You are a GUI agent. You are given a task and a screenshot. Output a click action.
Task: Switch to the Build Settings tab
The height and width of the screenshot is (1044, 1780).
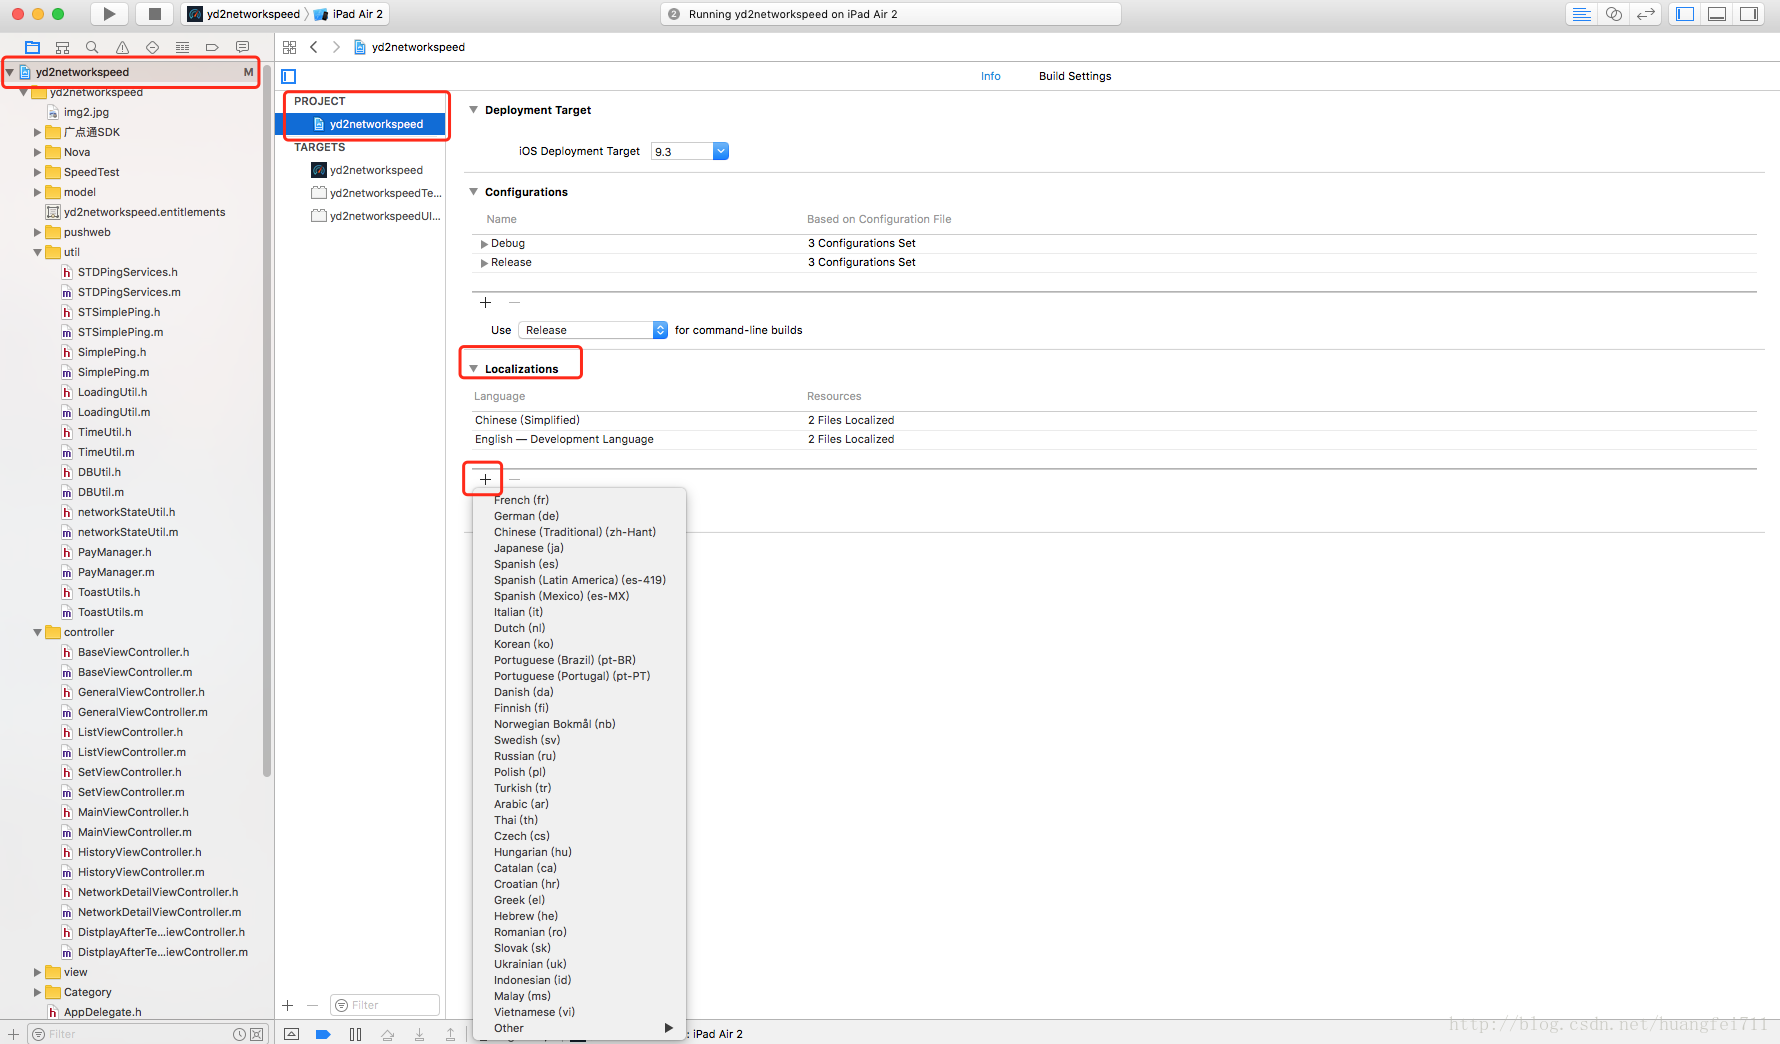pos(1075,76)
